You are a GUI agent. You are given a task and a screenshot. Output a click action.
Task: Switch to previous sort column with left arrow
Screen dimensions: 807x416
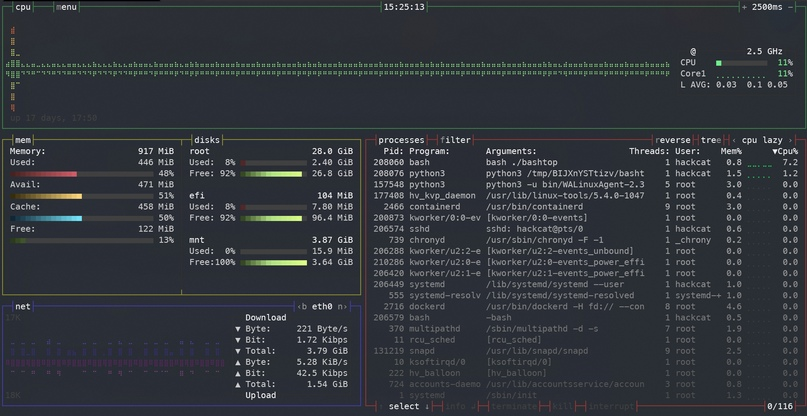point(735,140)
